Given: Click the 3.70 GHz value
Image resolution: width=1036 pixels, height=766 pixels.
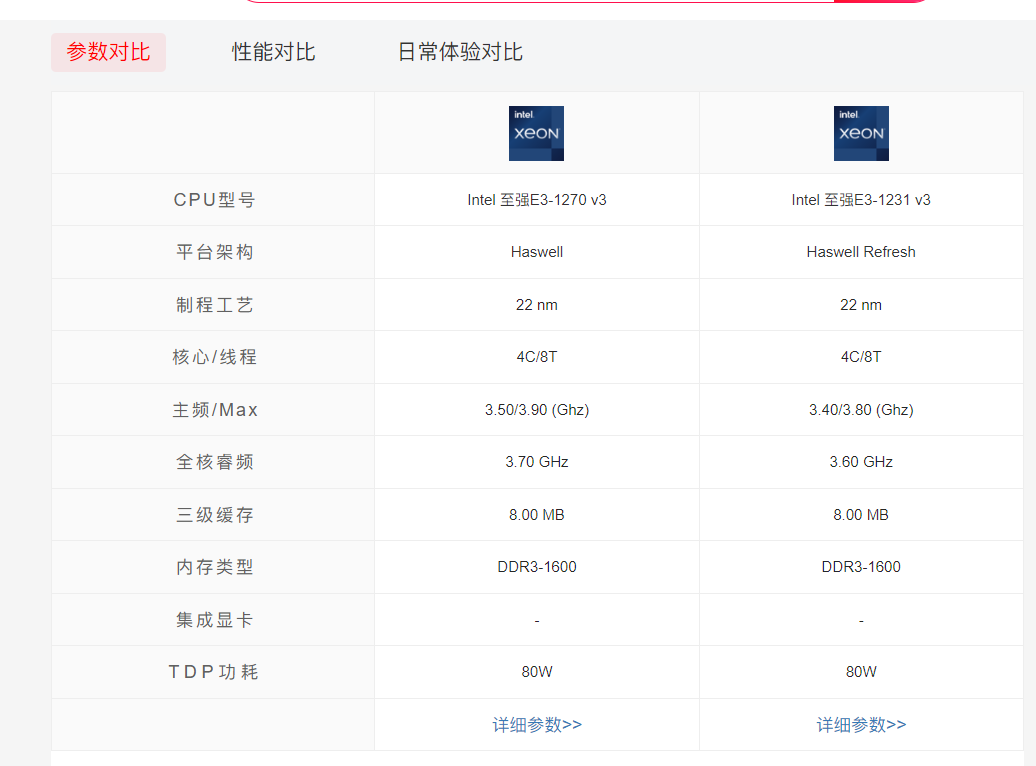Looking at the screenshot, I should [536, 462].
